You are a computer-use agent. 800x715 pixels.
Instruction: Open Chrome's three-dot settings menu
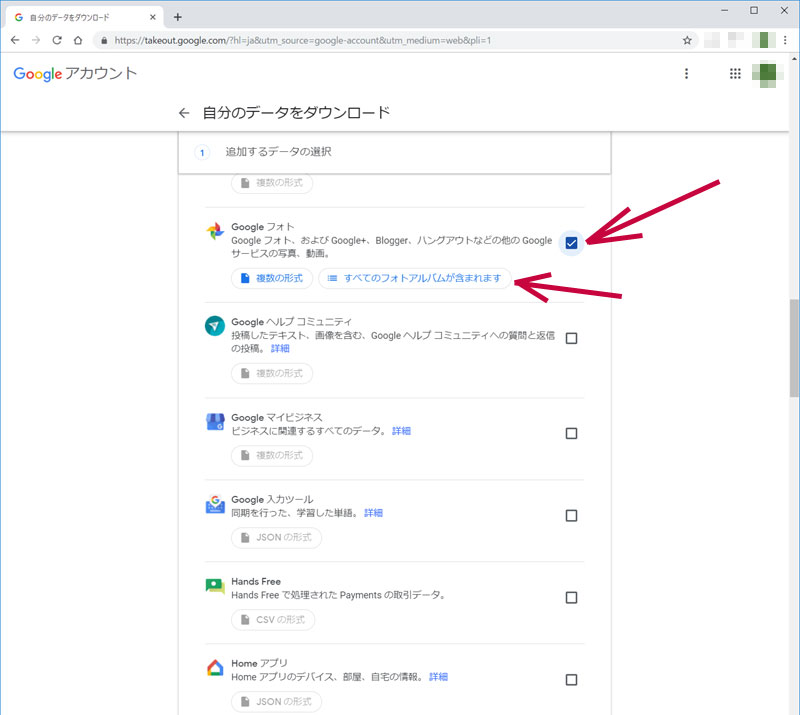coord(785,40)
